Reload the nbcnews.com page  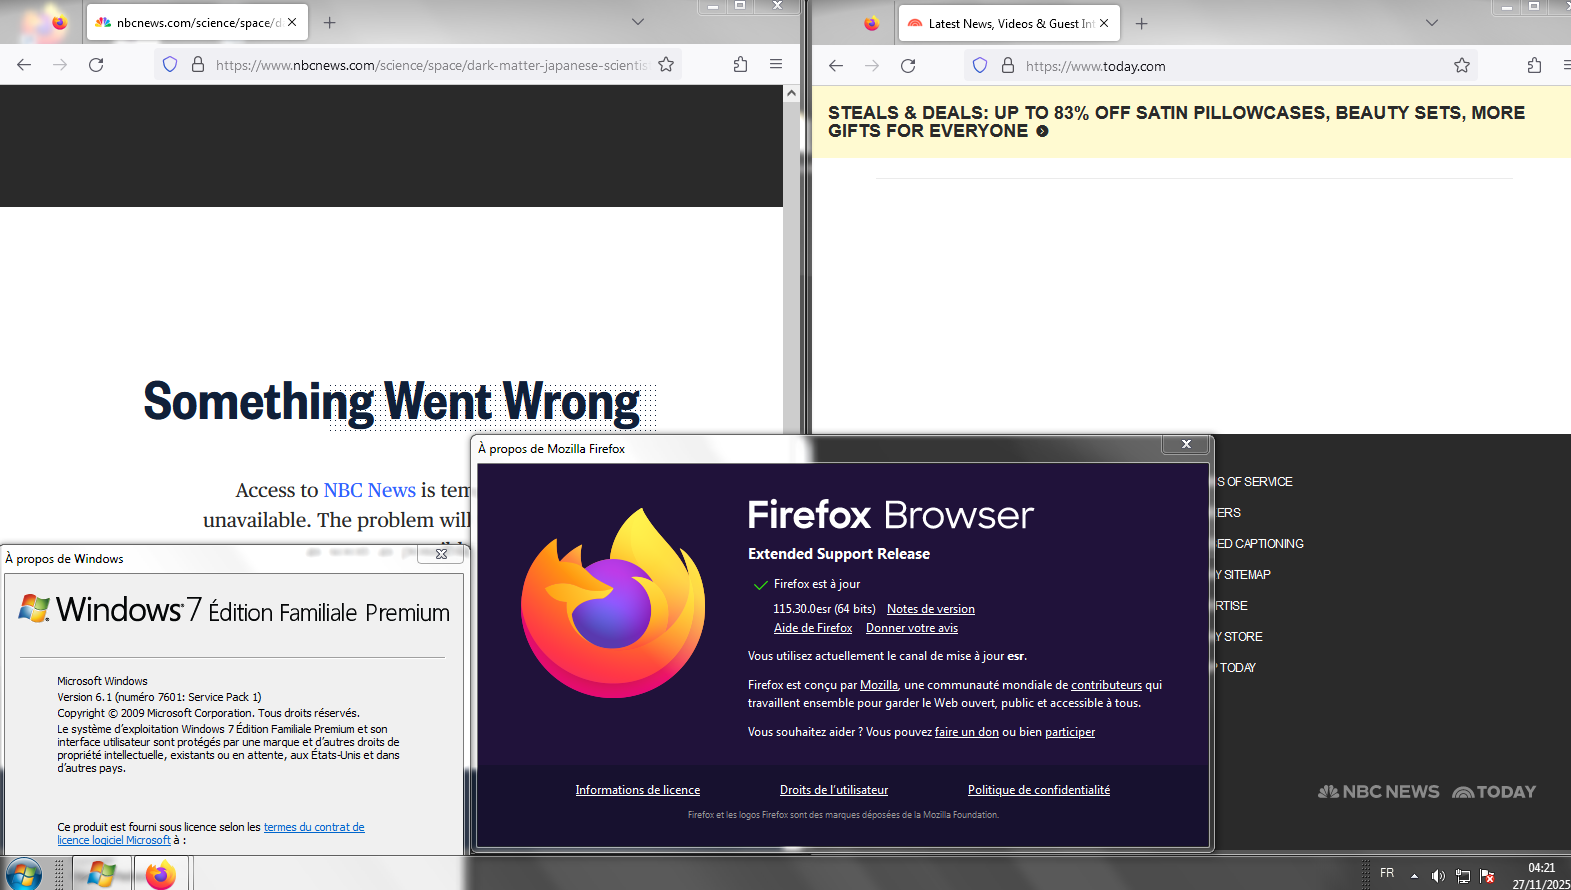click(x=96, y=65)
